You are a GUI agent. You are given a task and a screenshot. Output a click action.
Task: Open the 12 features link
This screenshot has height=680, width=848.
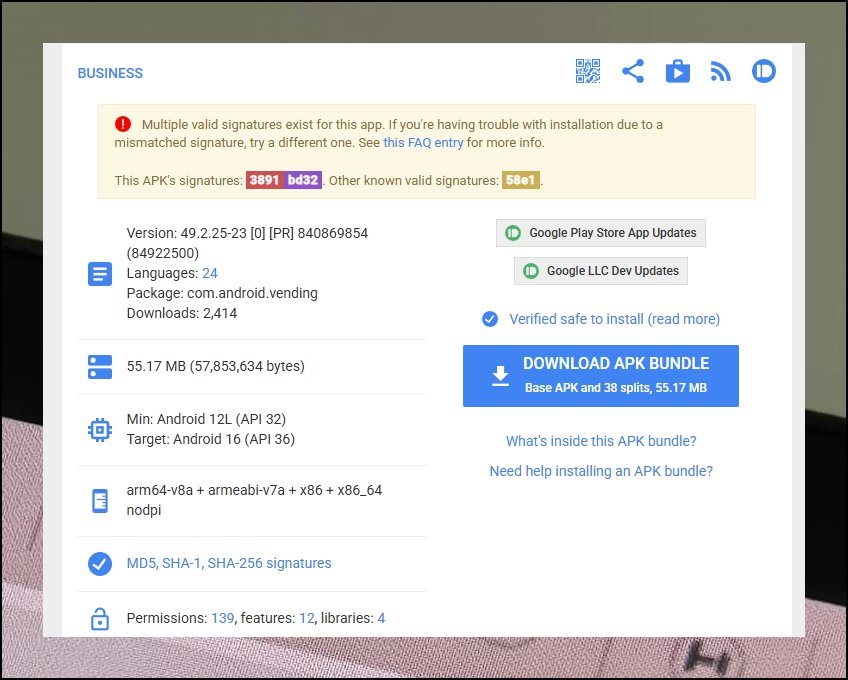(x=307, y=618)
